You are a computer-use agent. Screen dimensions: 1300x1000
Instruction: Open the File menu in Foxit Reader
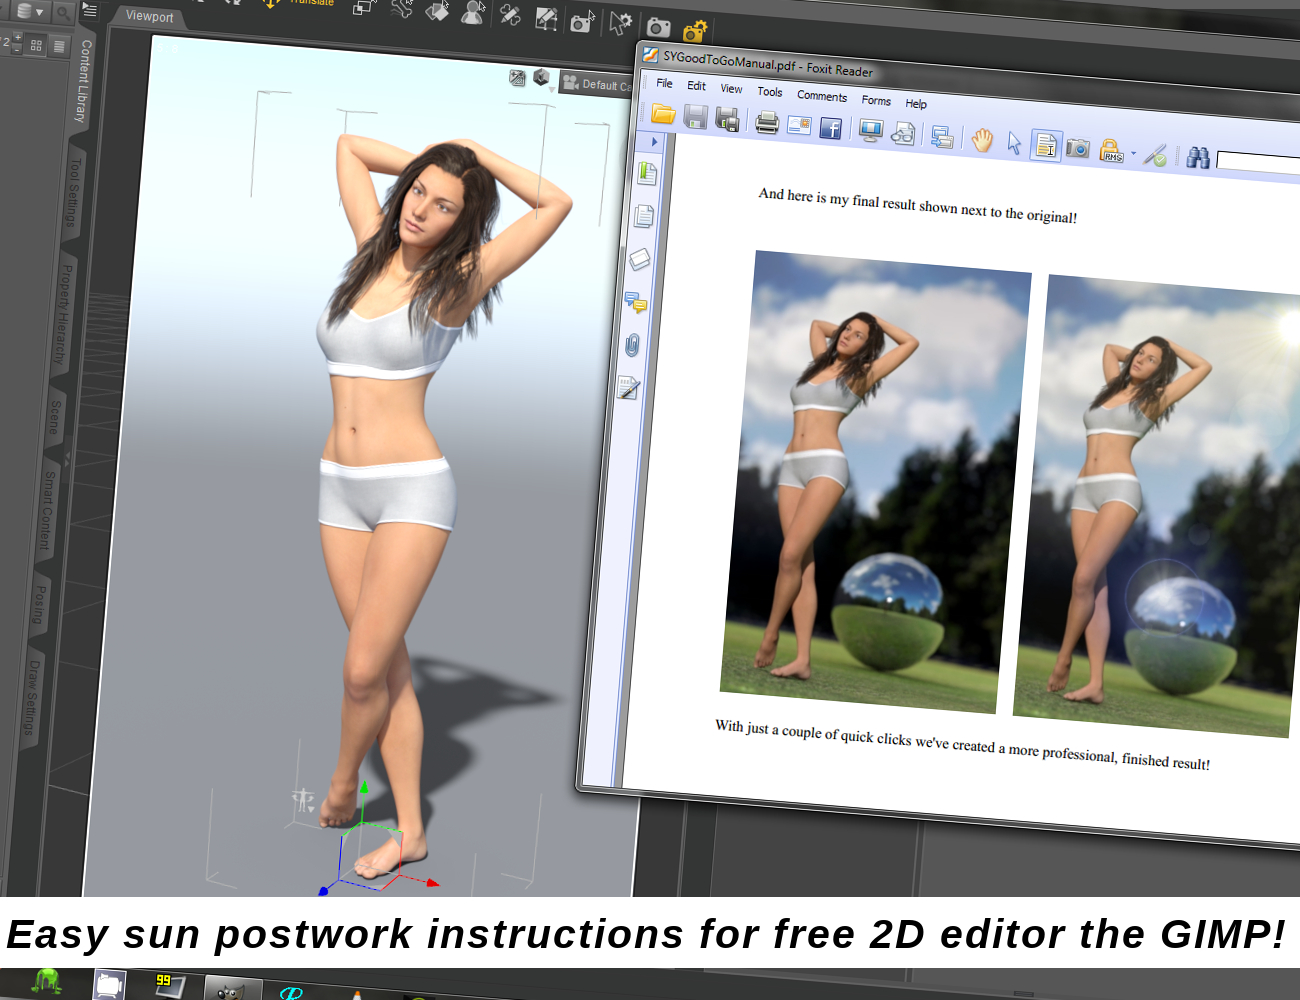pyautogui.click(x=665, y=84)
